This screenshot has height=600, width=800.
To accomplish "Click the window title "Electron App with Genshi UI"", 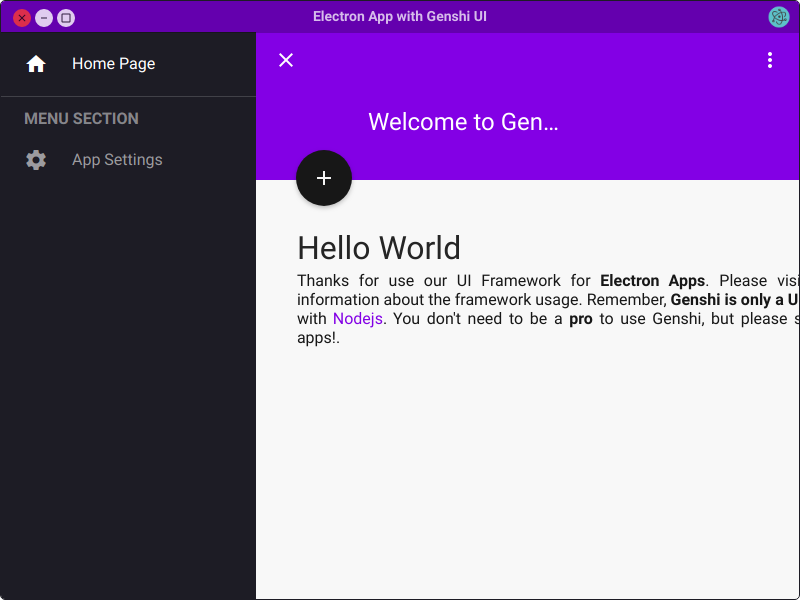I will (400, 16).
